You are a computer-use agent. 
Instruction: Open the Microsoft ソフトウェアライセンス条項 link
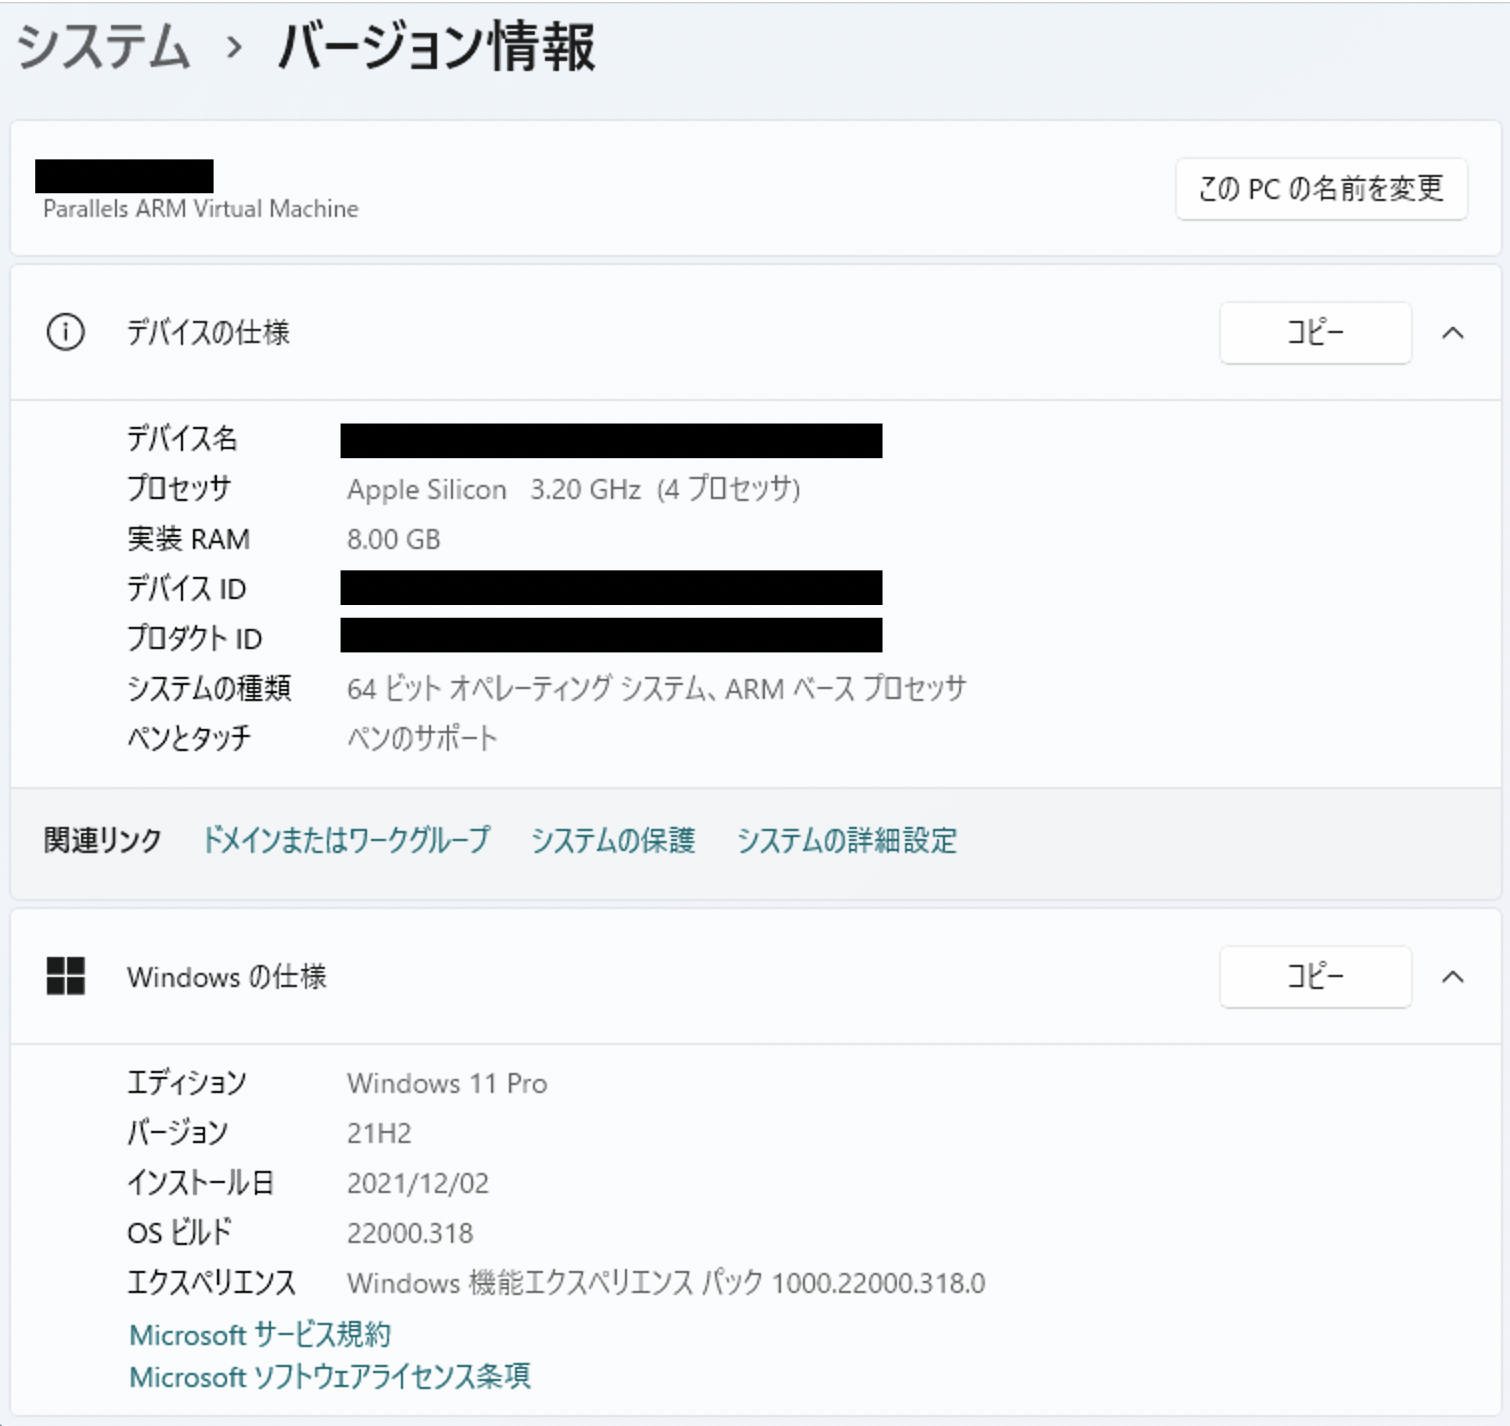[330, 1377]
